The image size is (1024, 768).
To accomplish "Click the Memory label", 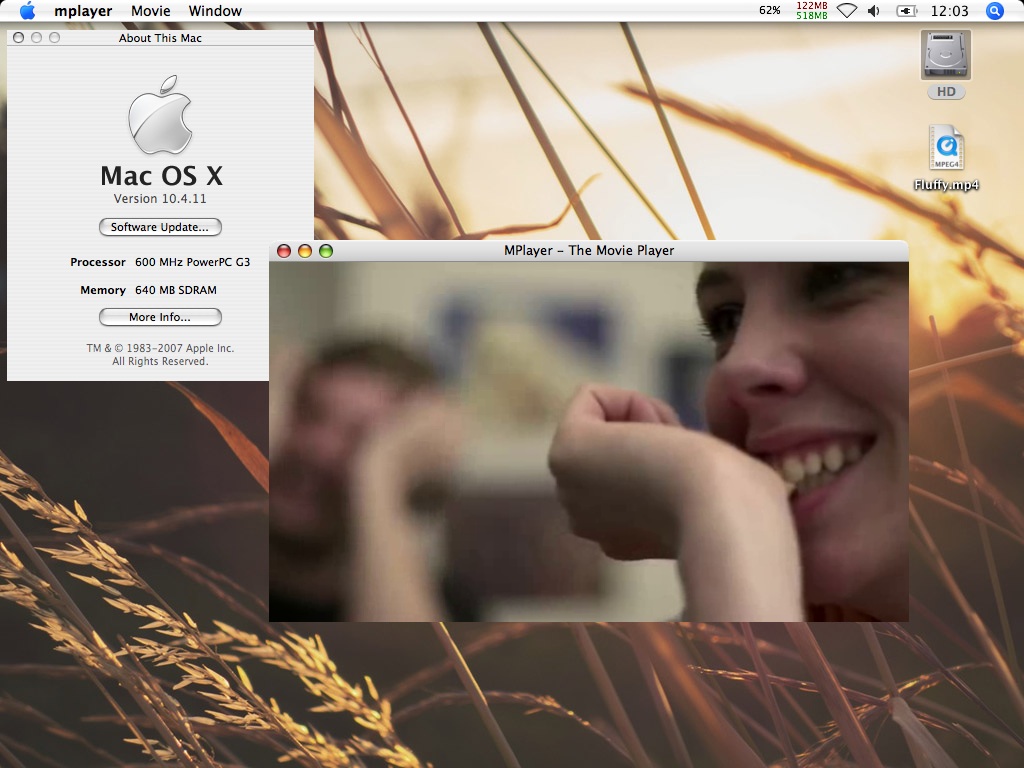I will click(x=103, y=290).
